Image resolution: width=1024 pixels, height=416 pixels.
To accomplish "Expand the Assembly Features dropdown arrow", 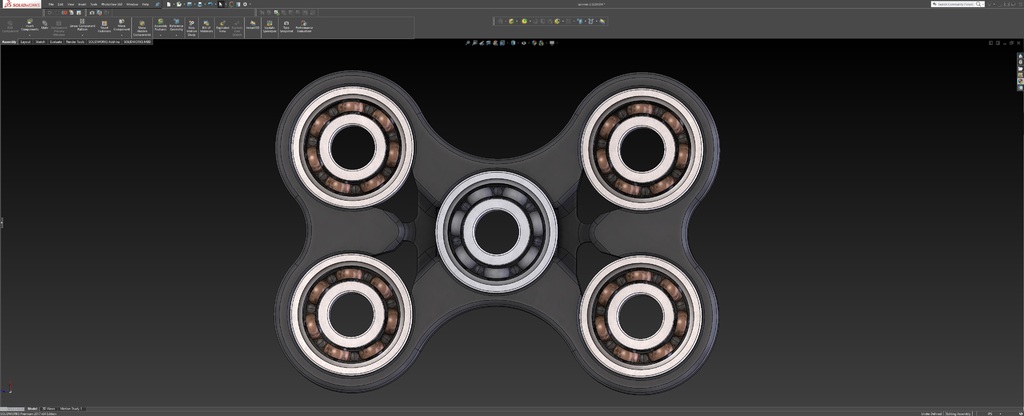I will click(161, 35).
